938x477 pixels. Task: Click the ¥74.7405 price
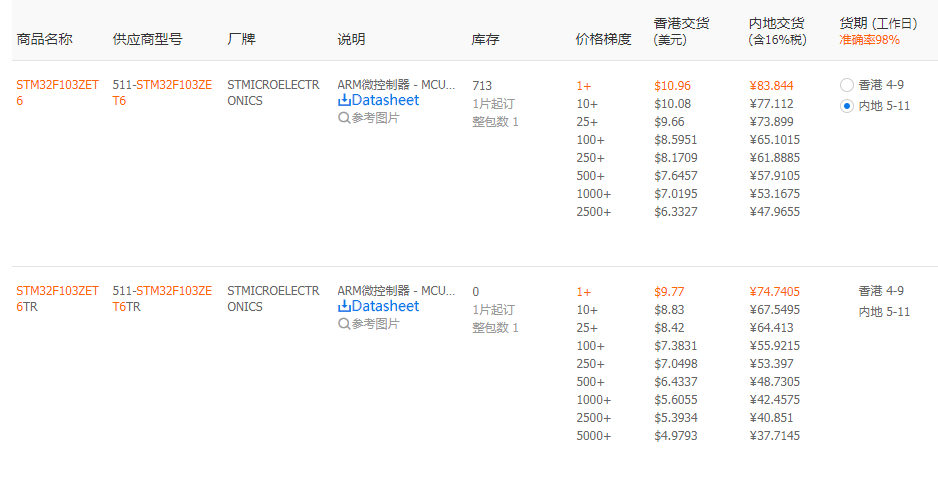pos(775,291)
